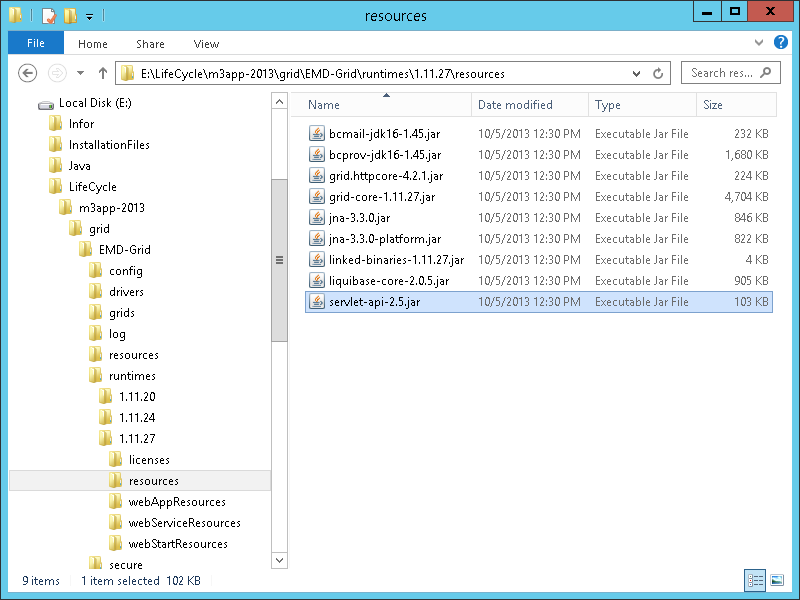Sort files by Size column header
The image size is (800, 600).
coord(713,105)
